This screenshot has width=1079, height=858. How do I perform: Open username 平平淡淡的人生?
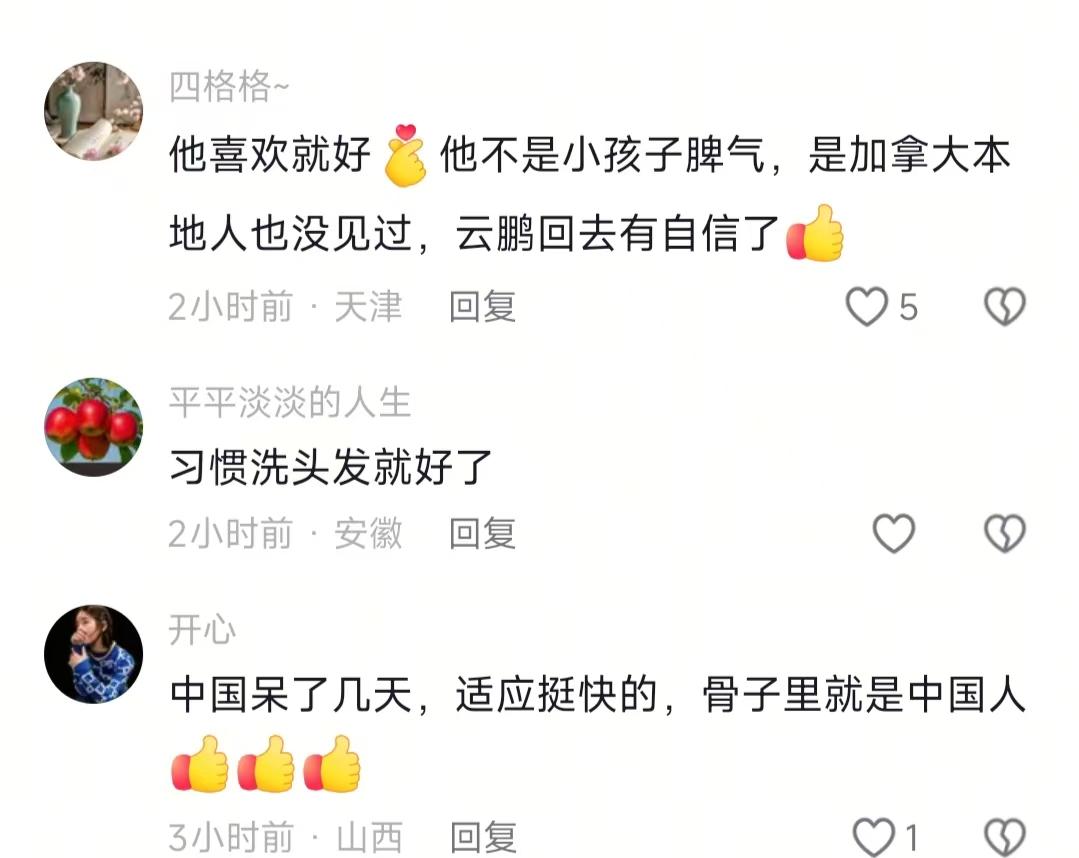[x=290, y=403]
